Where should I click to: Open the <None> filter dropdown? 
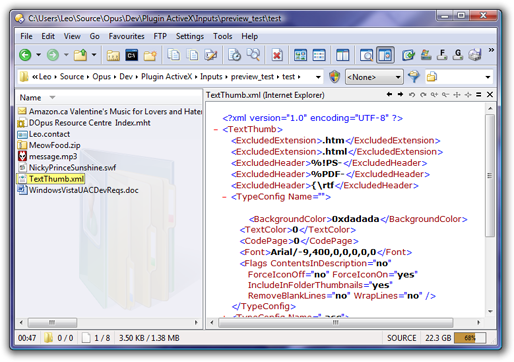click(x=374, y=77)
